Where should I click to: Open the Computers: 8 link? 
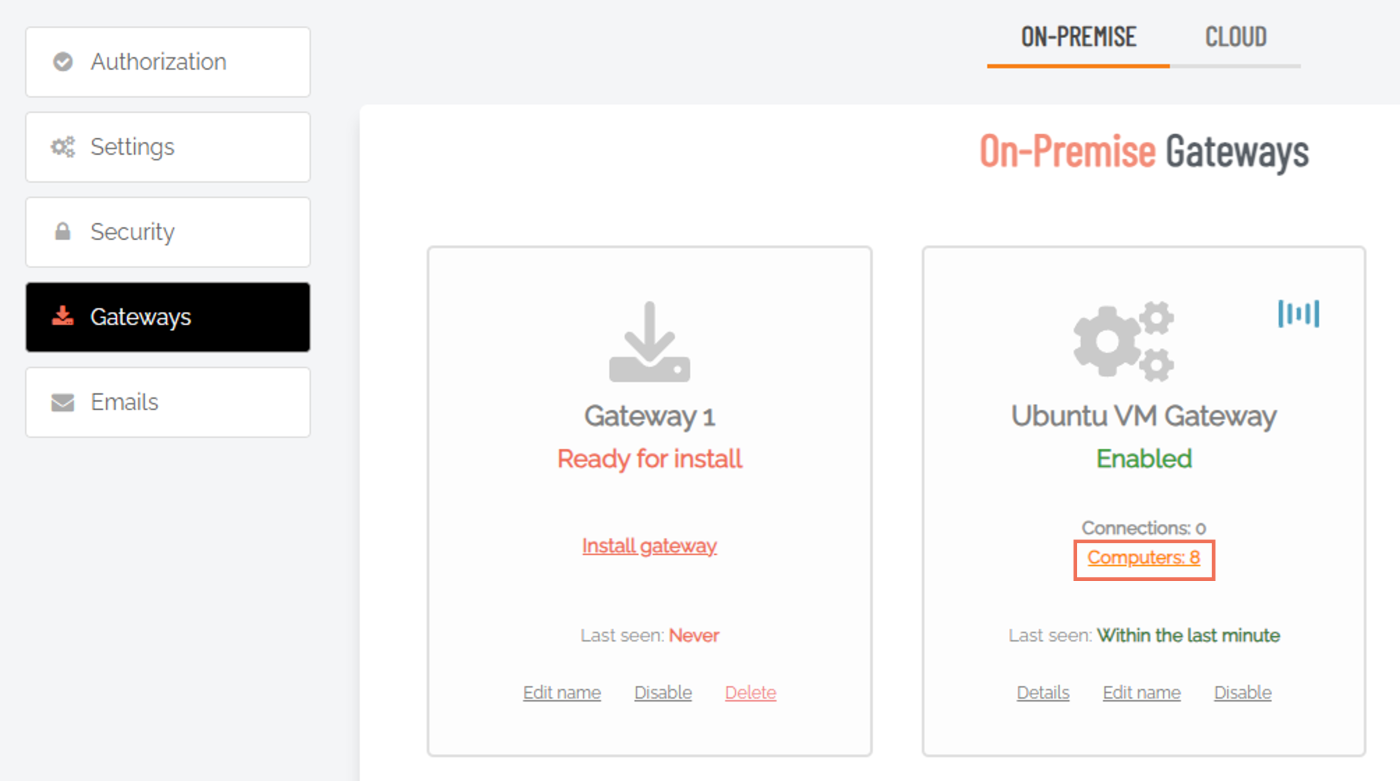coord(1144,558)
